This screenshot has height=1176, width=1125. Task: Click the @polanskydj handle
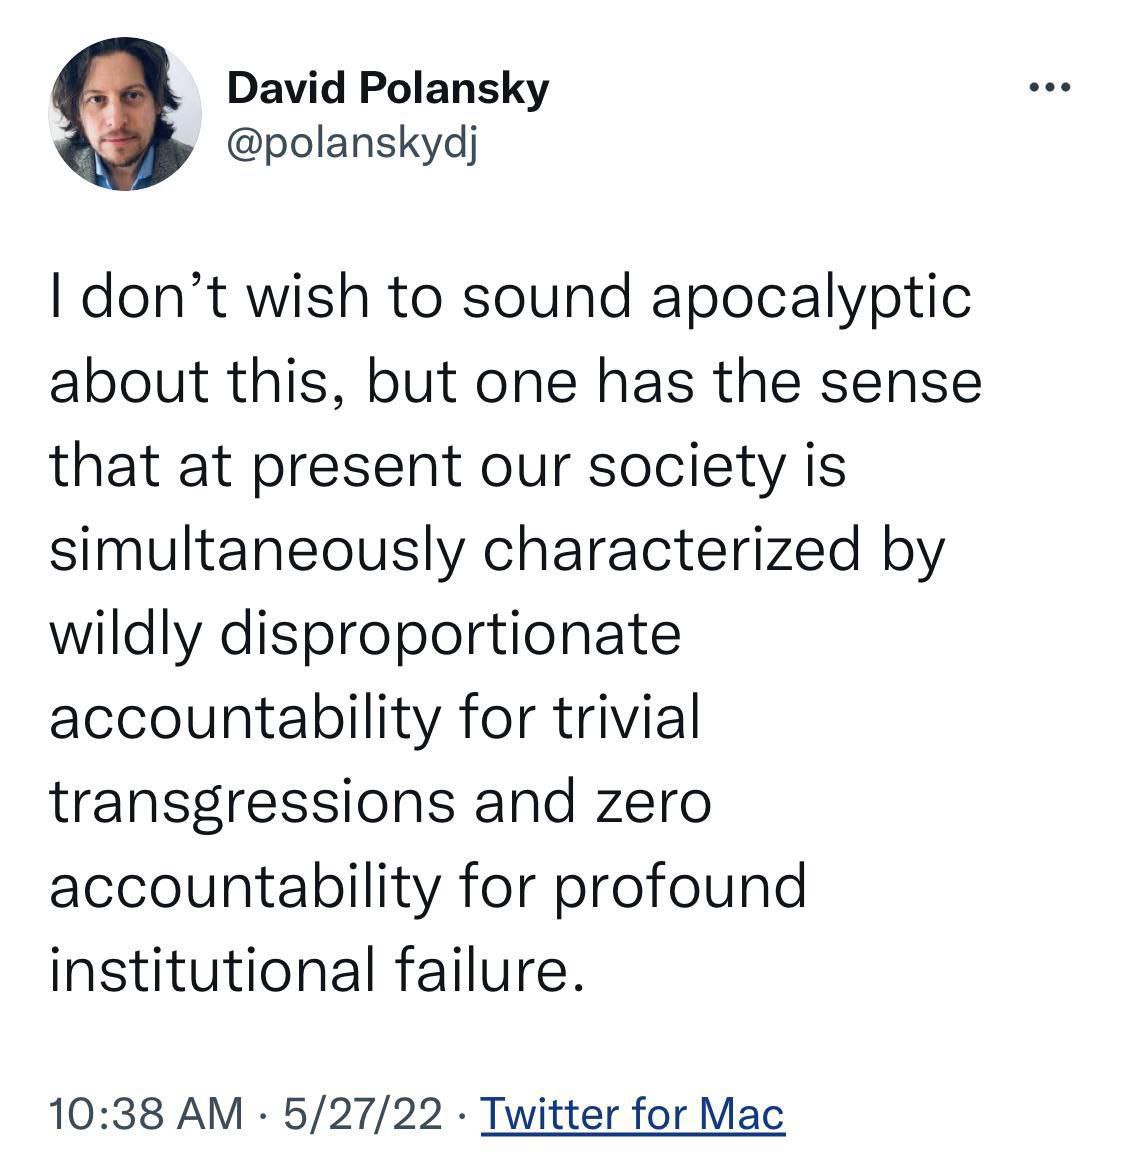coord(353,145)
